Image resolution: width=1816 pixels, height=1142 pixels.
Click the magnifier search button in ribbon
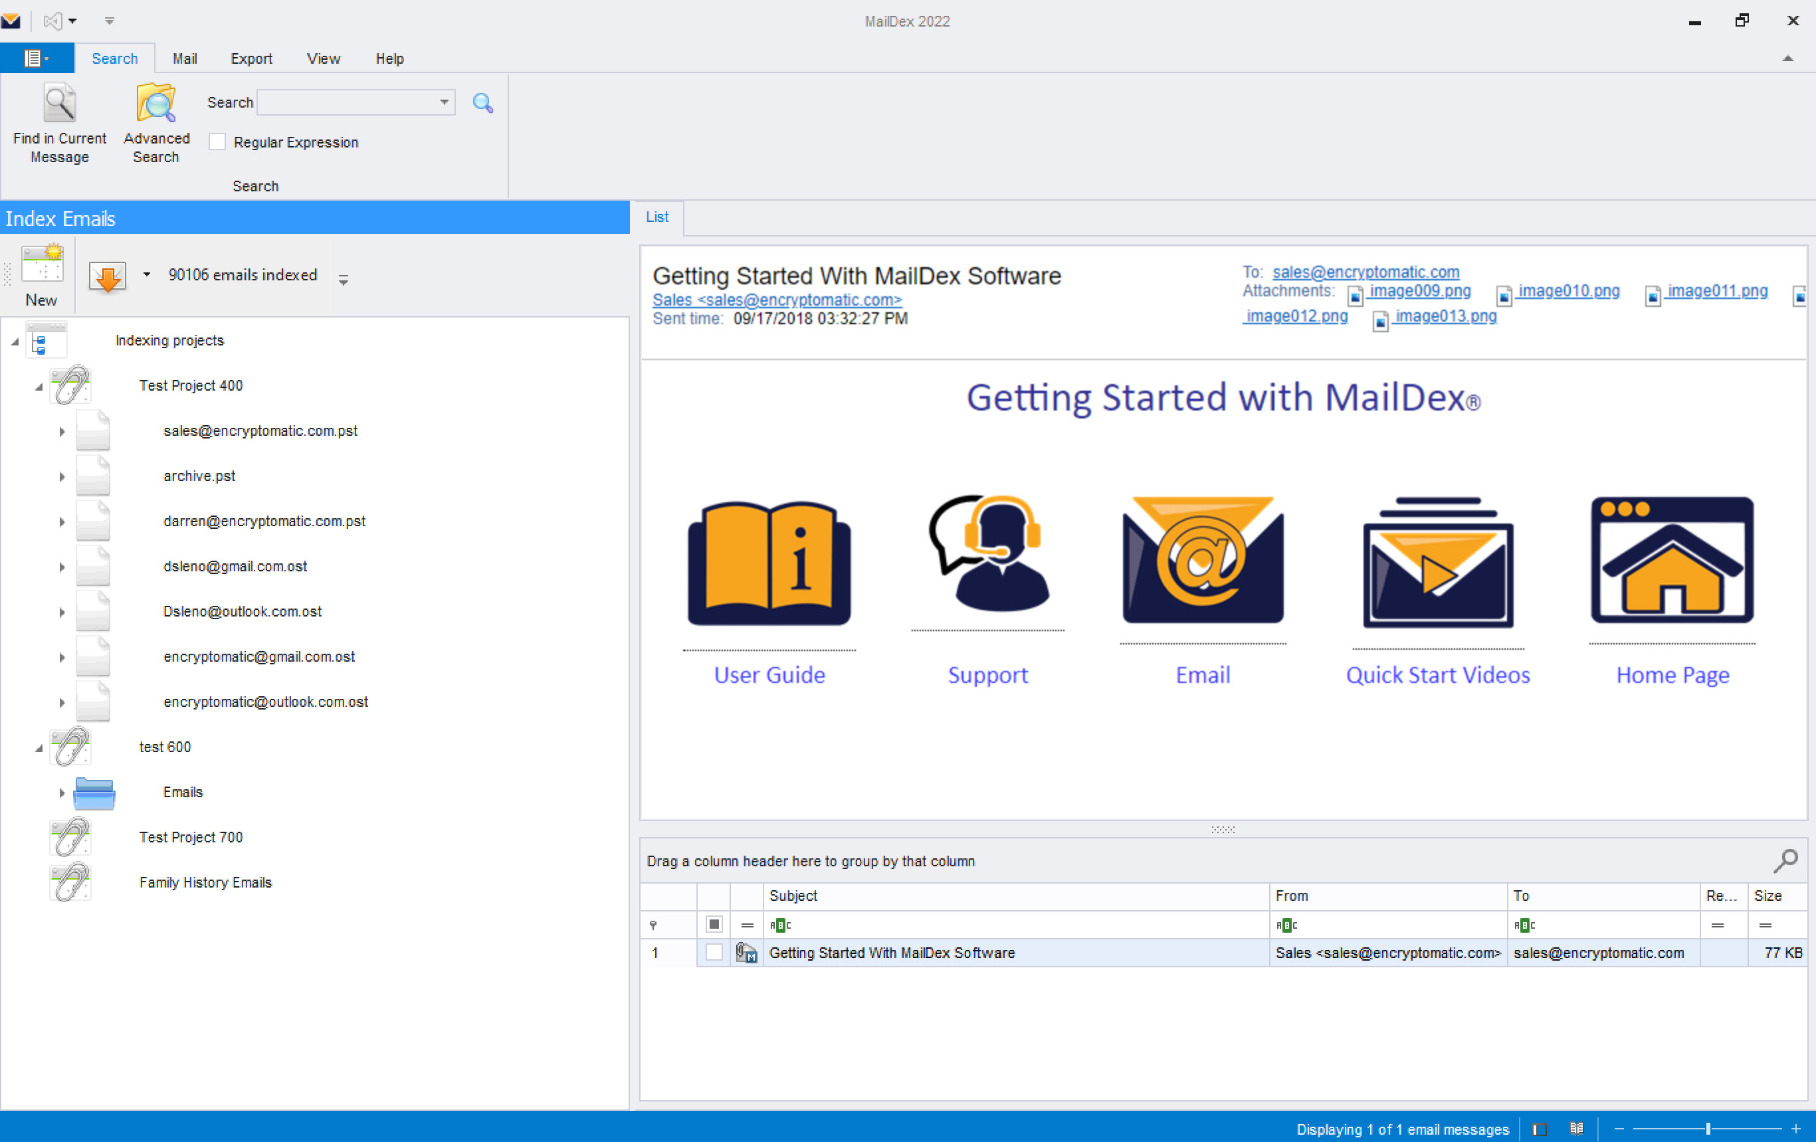(x=483, y=103)
